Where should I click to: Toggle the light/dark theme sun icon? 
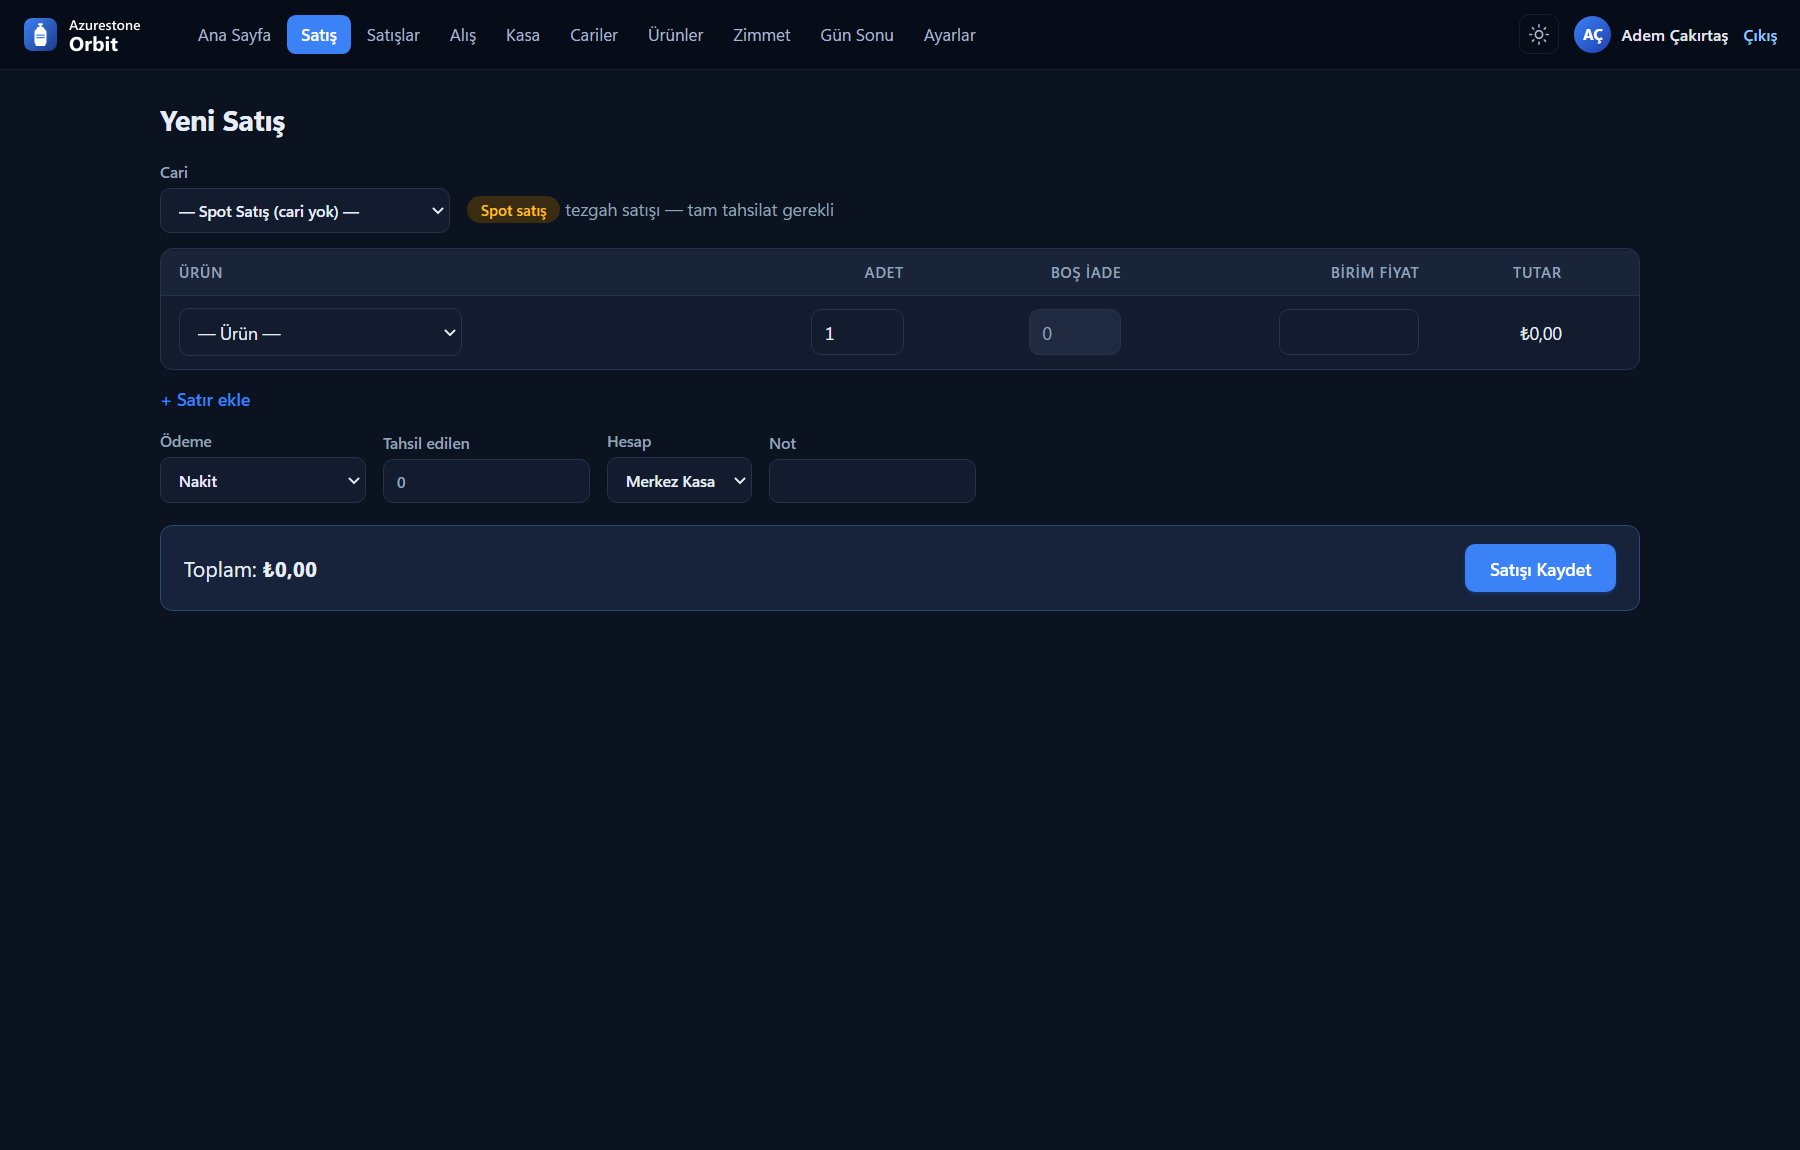(1539, 35)
